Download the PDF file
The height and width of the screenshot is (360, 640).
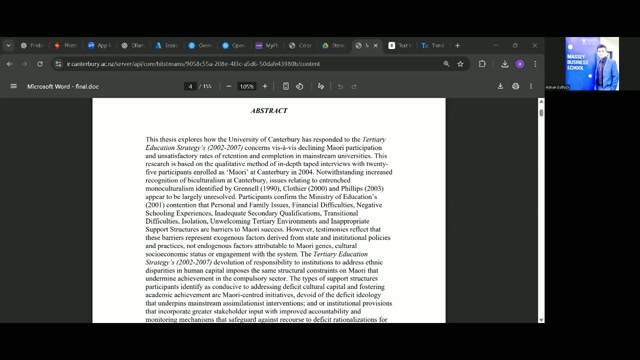tap(500, 86)
